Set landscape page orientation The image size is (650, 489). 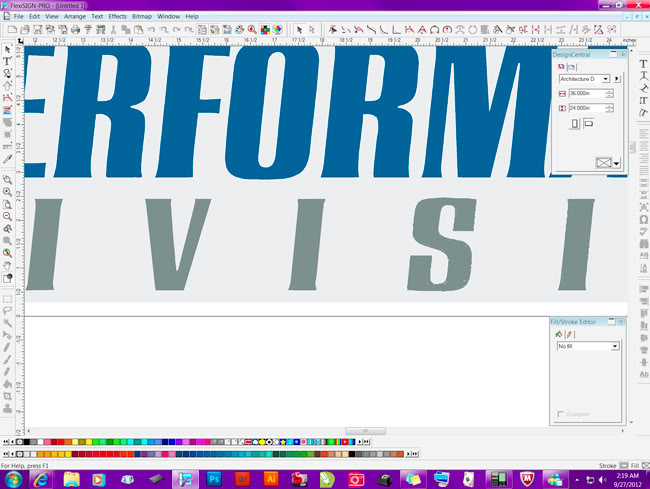pyautogui.click(x=589, y=123)
